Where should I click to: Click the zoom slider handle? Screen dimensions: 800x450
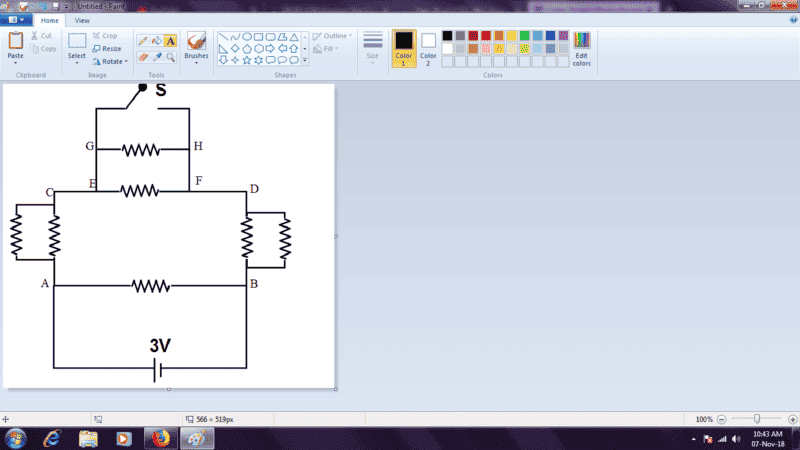click(757, 419)
